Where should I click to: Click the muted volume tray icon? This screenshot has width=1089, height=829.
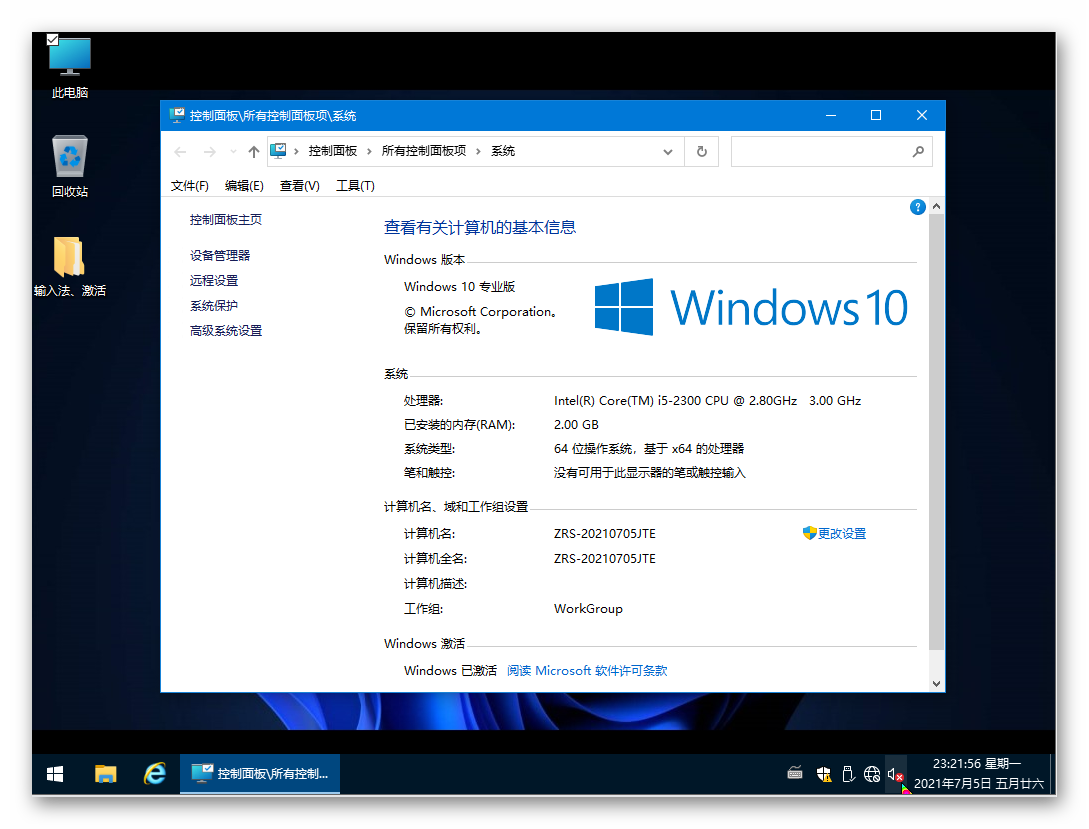[895, 774]
